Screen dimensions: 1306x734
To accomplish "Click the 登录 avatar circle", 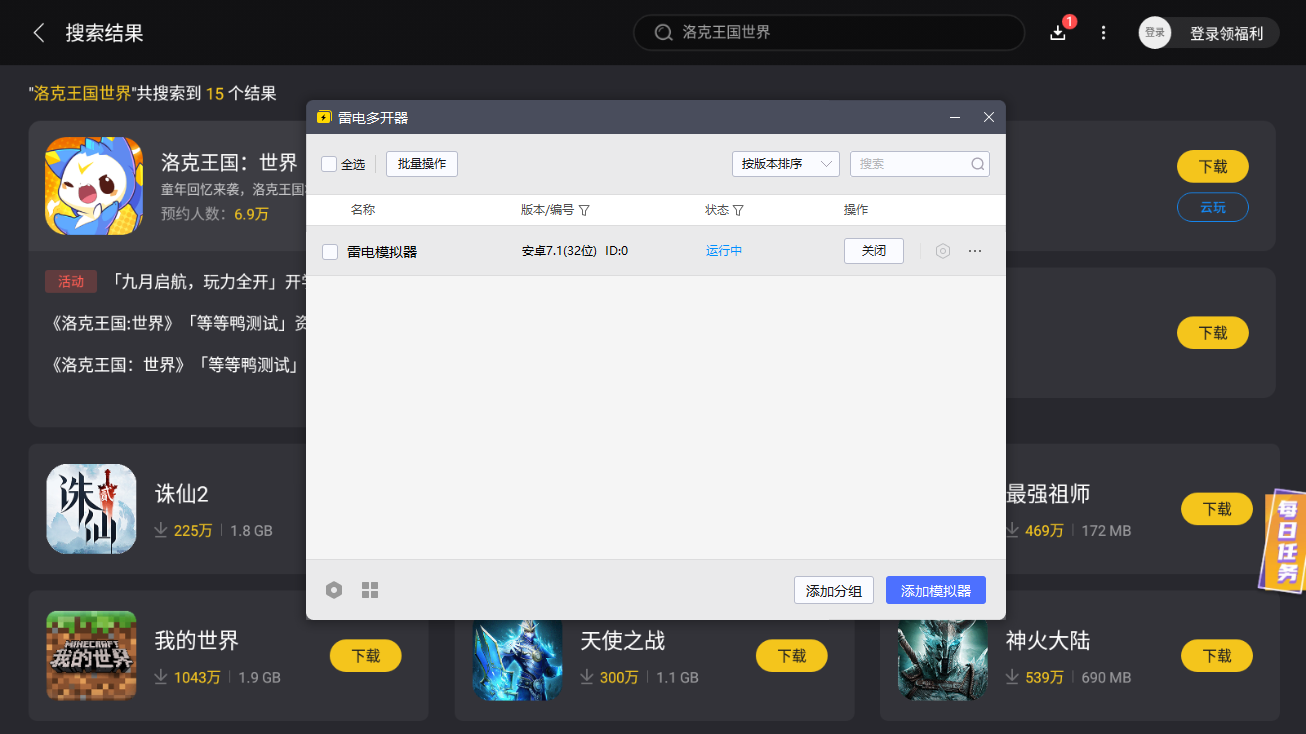I will click(1155, 33).
